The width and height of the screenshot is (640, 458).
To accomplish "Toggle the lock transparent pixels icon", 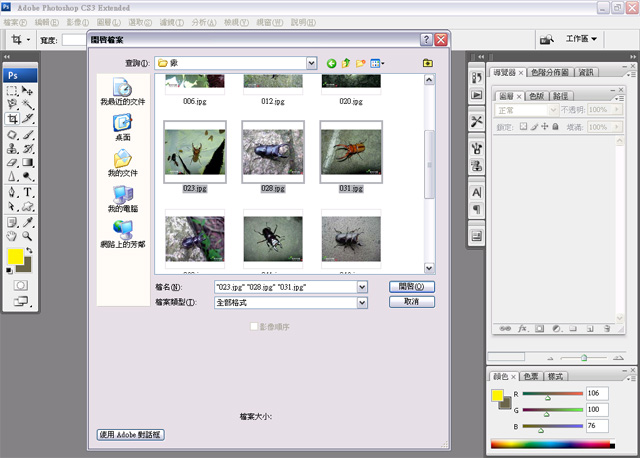I will (x=523, y=127).
